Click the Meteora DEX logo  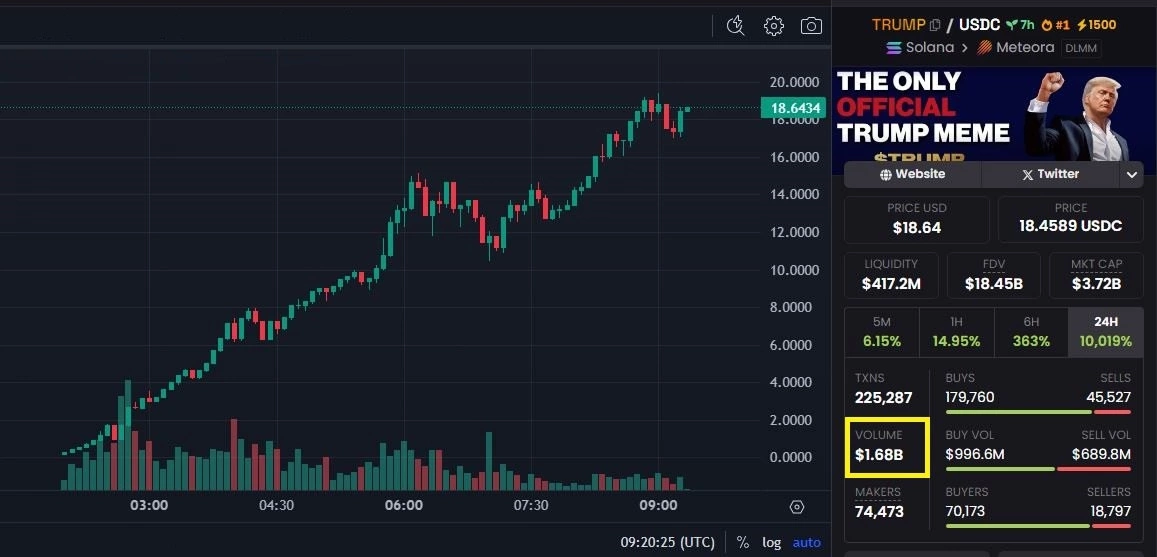pos(985,48)
